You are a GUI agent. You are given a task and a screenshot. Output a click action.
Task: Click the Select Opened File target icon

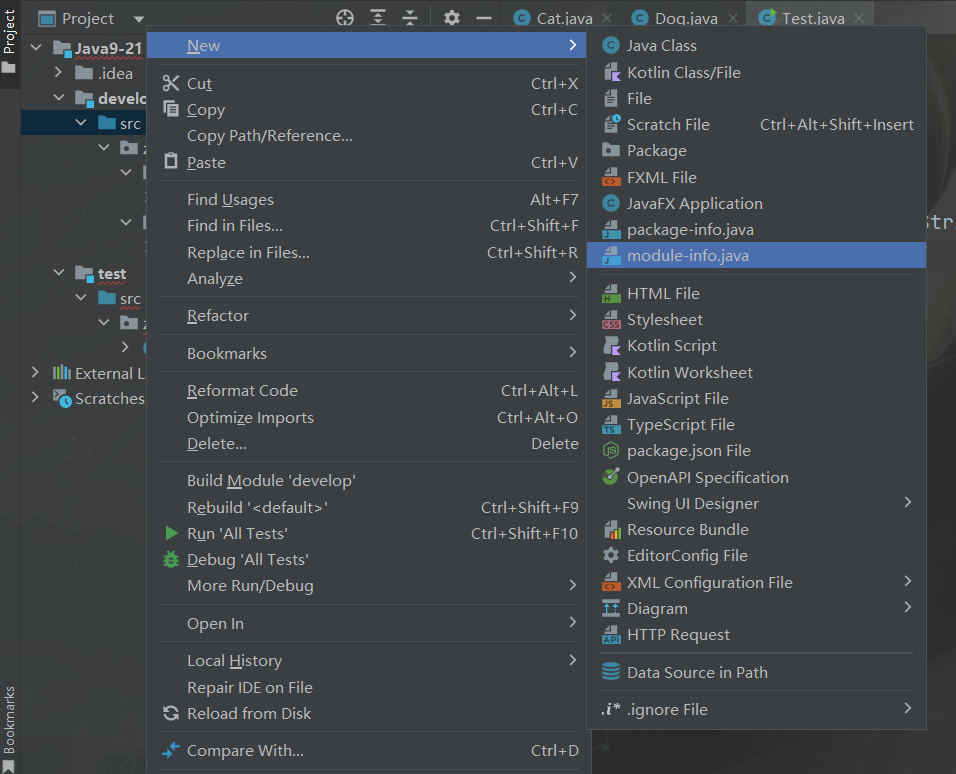click(345, 18)
